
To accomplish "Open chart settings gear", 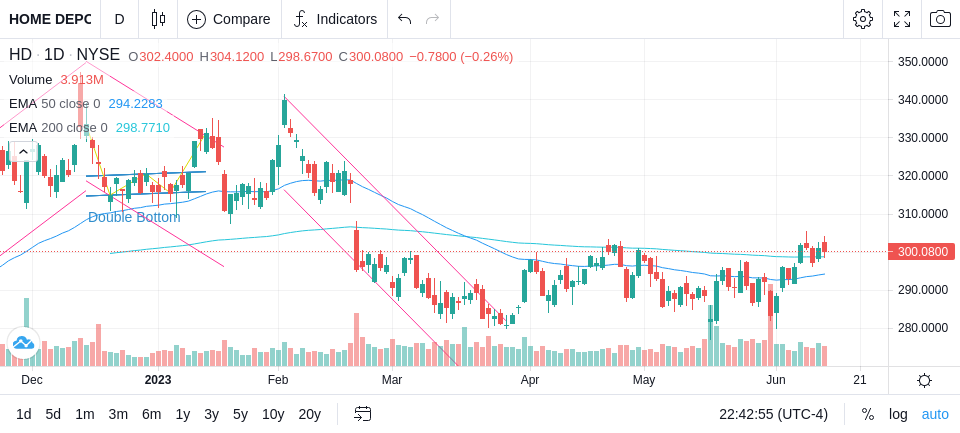I will pyautogui.click(x=863, y=19).
